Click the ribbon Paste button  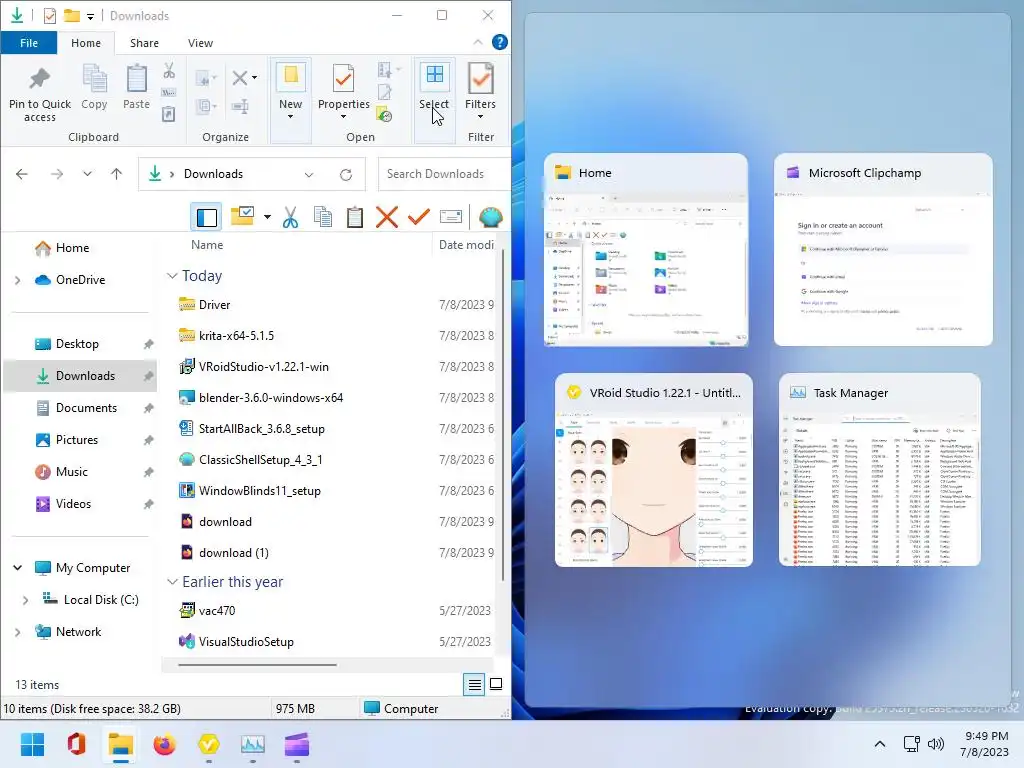[136, 87]
